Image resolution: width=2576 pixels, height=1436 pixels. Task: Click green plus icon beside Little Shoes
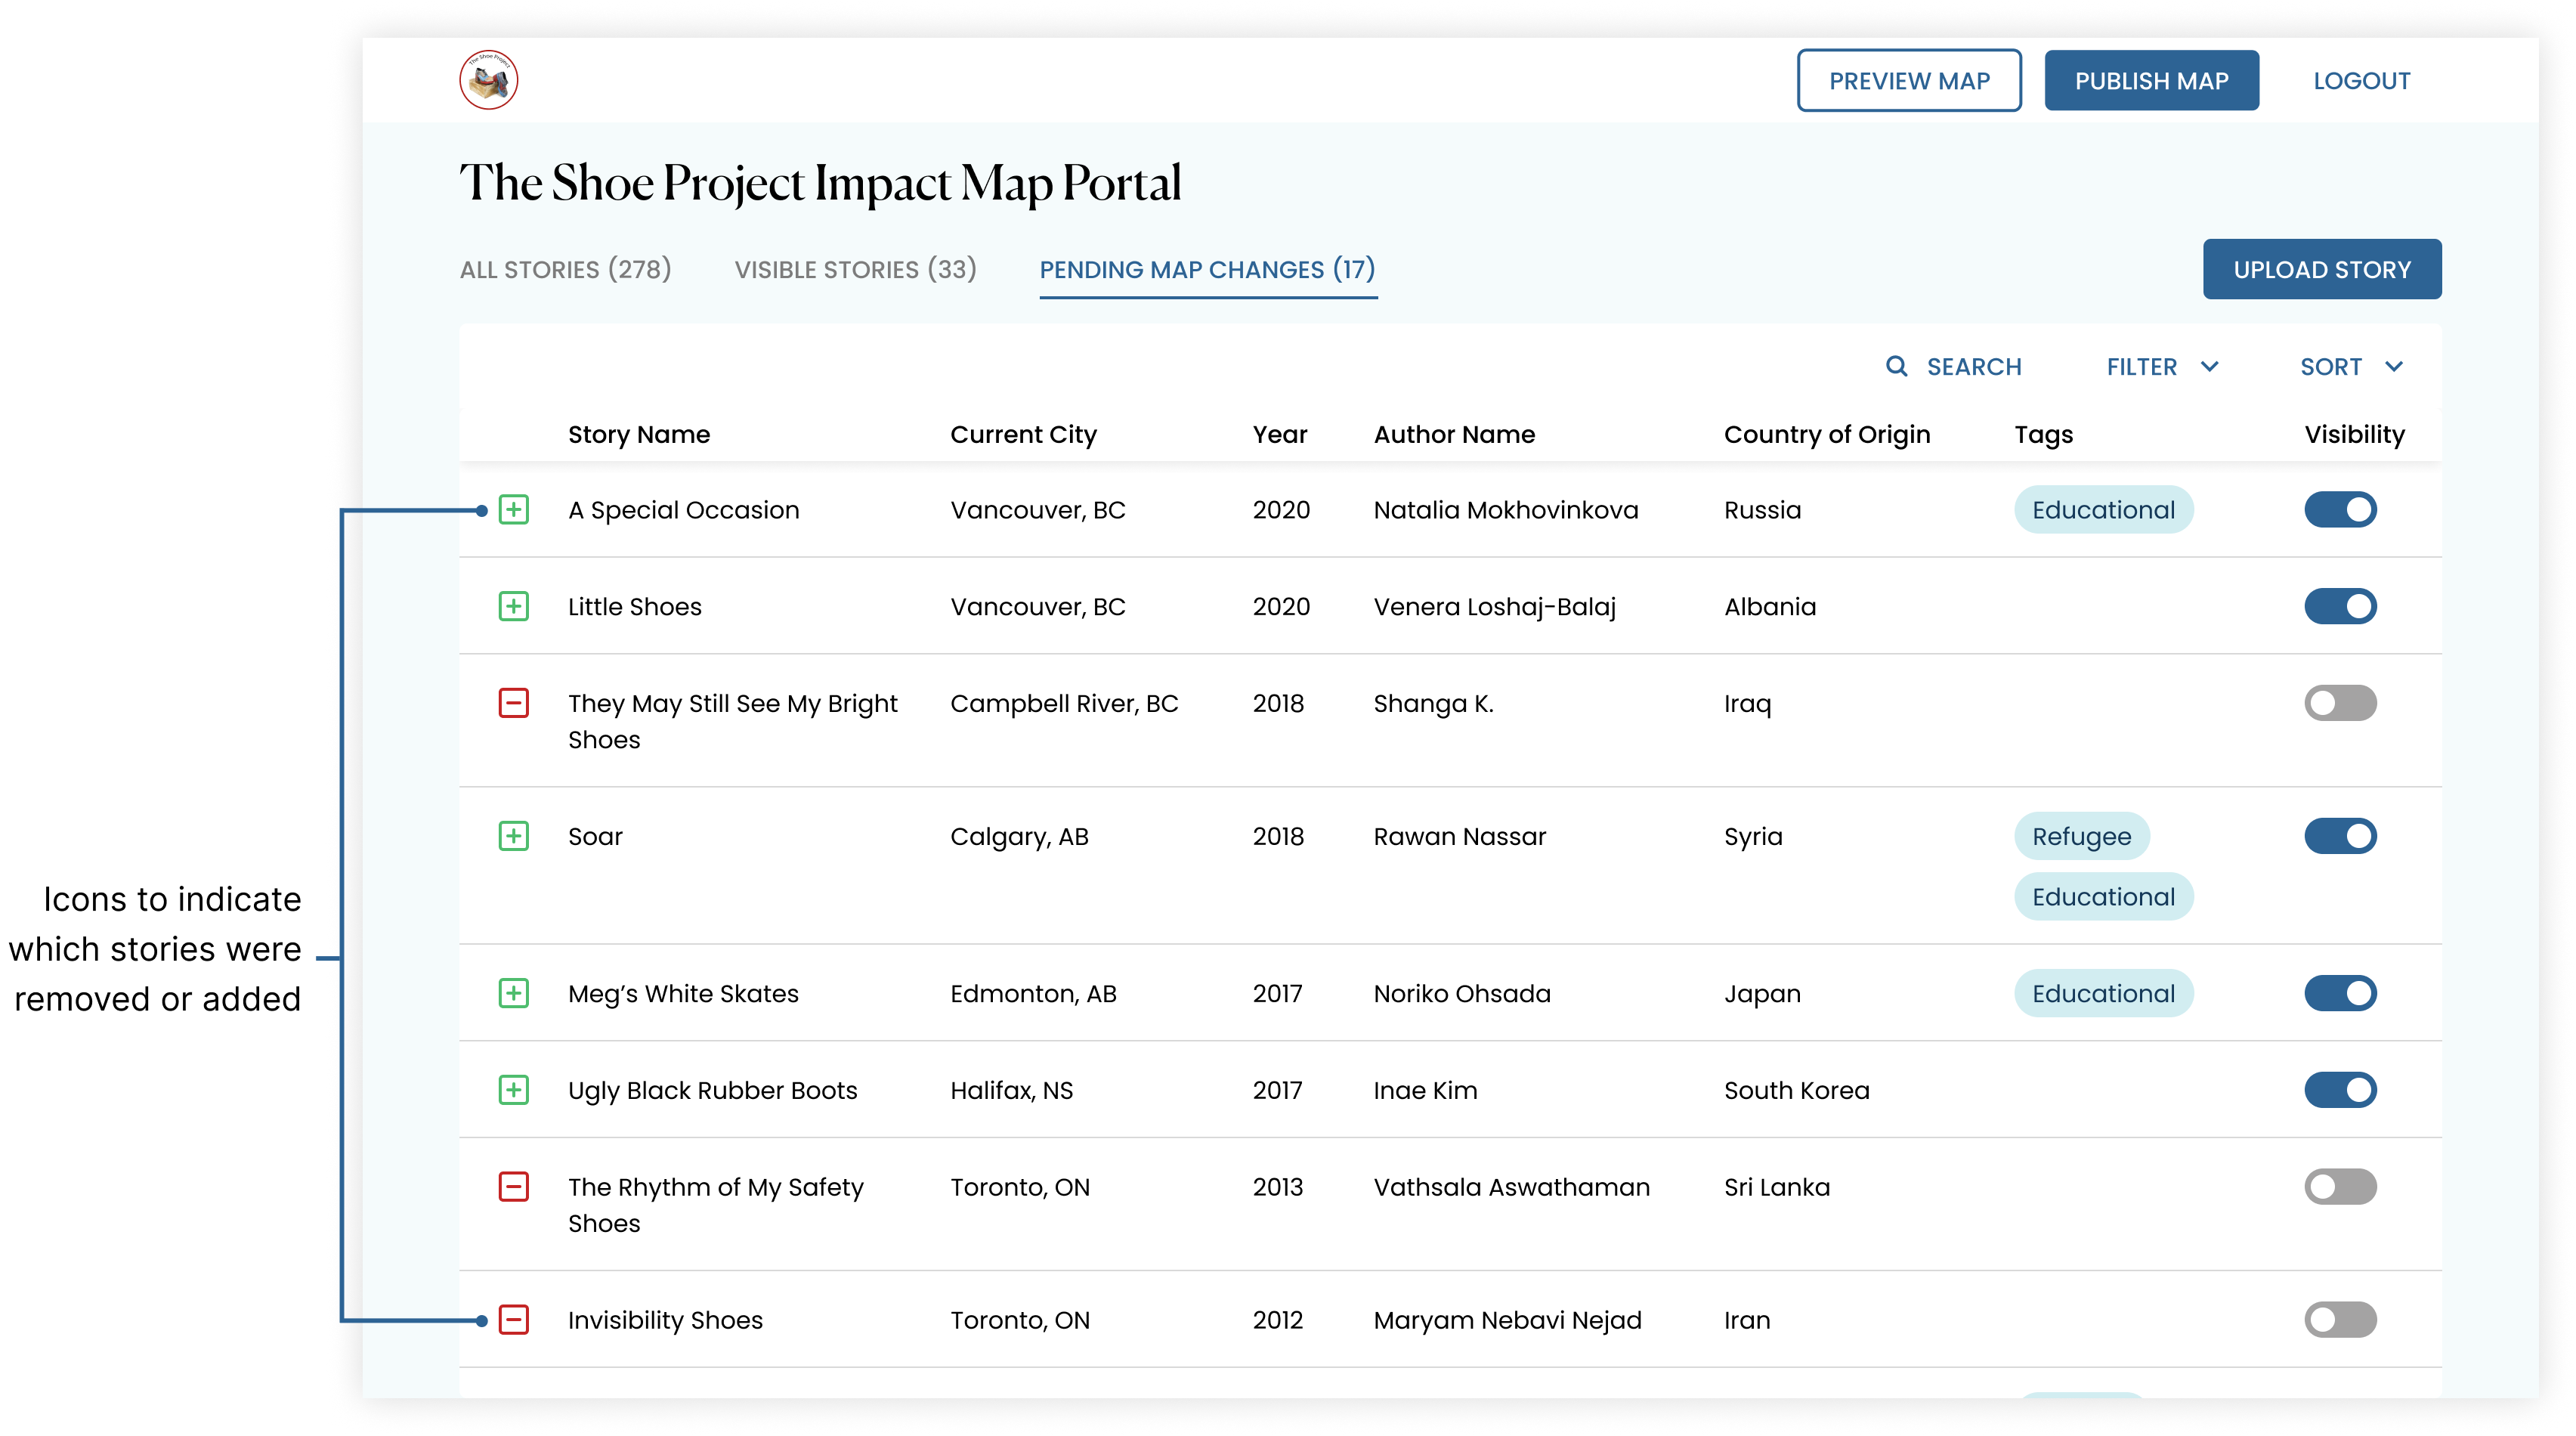[x=514, y=606]
